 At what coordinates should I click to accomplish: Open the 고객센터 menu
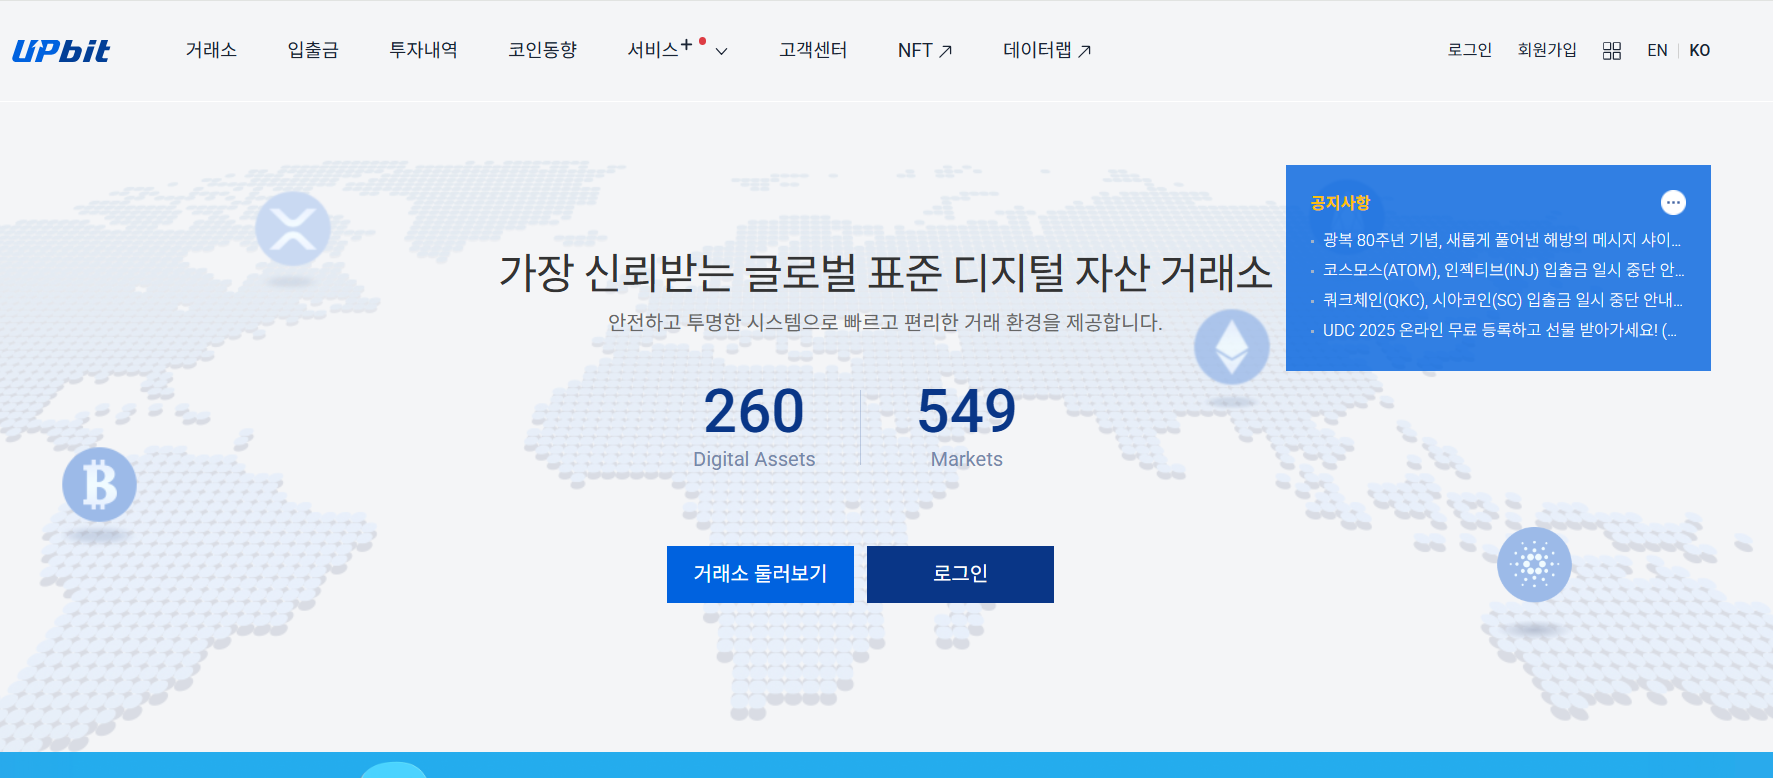813,50
